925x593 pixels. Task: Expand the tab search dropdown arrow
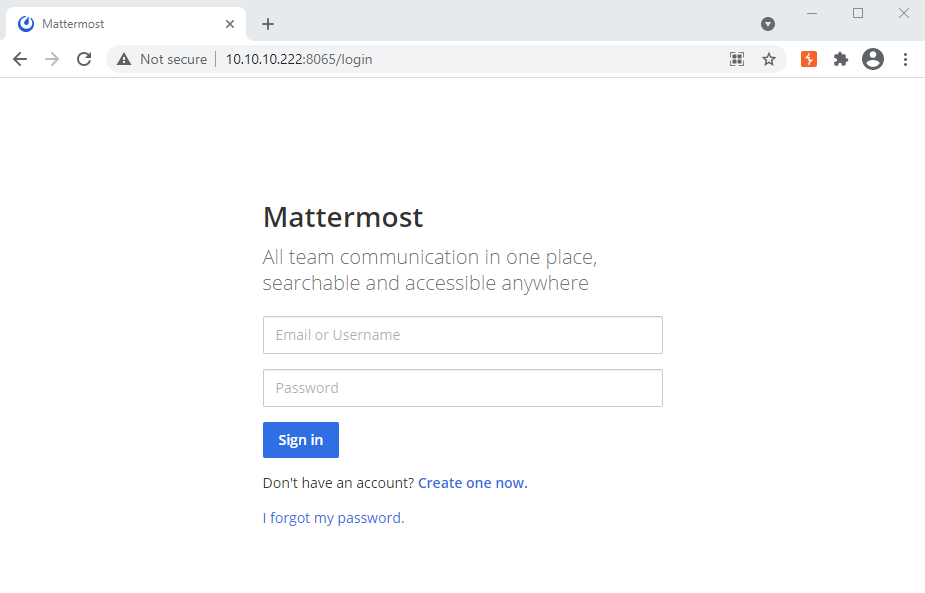[768, 24]
